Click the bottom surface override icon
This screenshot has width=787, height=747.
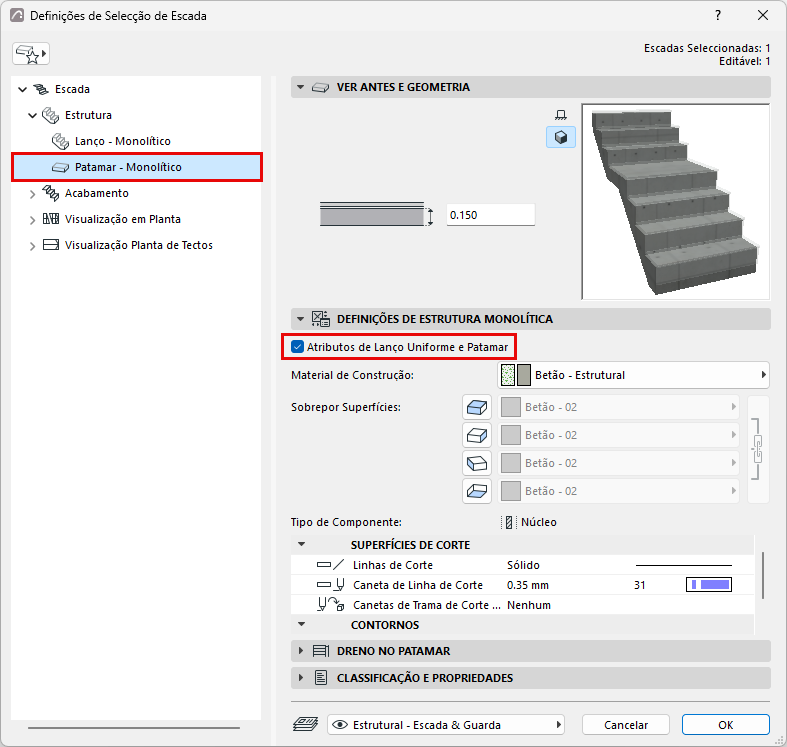476,491
